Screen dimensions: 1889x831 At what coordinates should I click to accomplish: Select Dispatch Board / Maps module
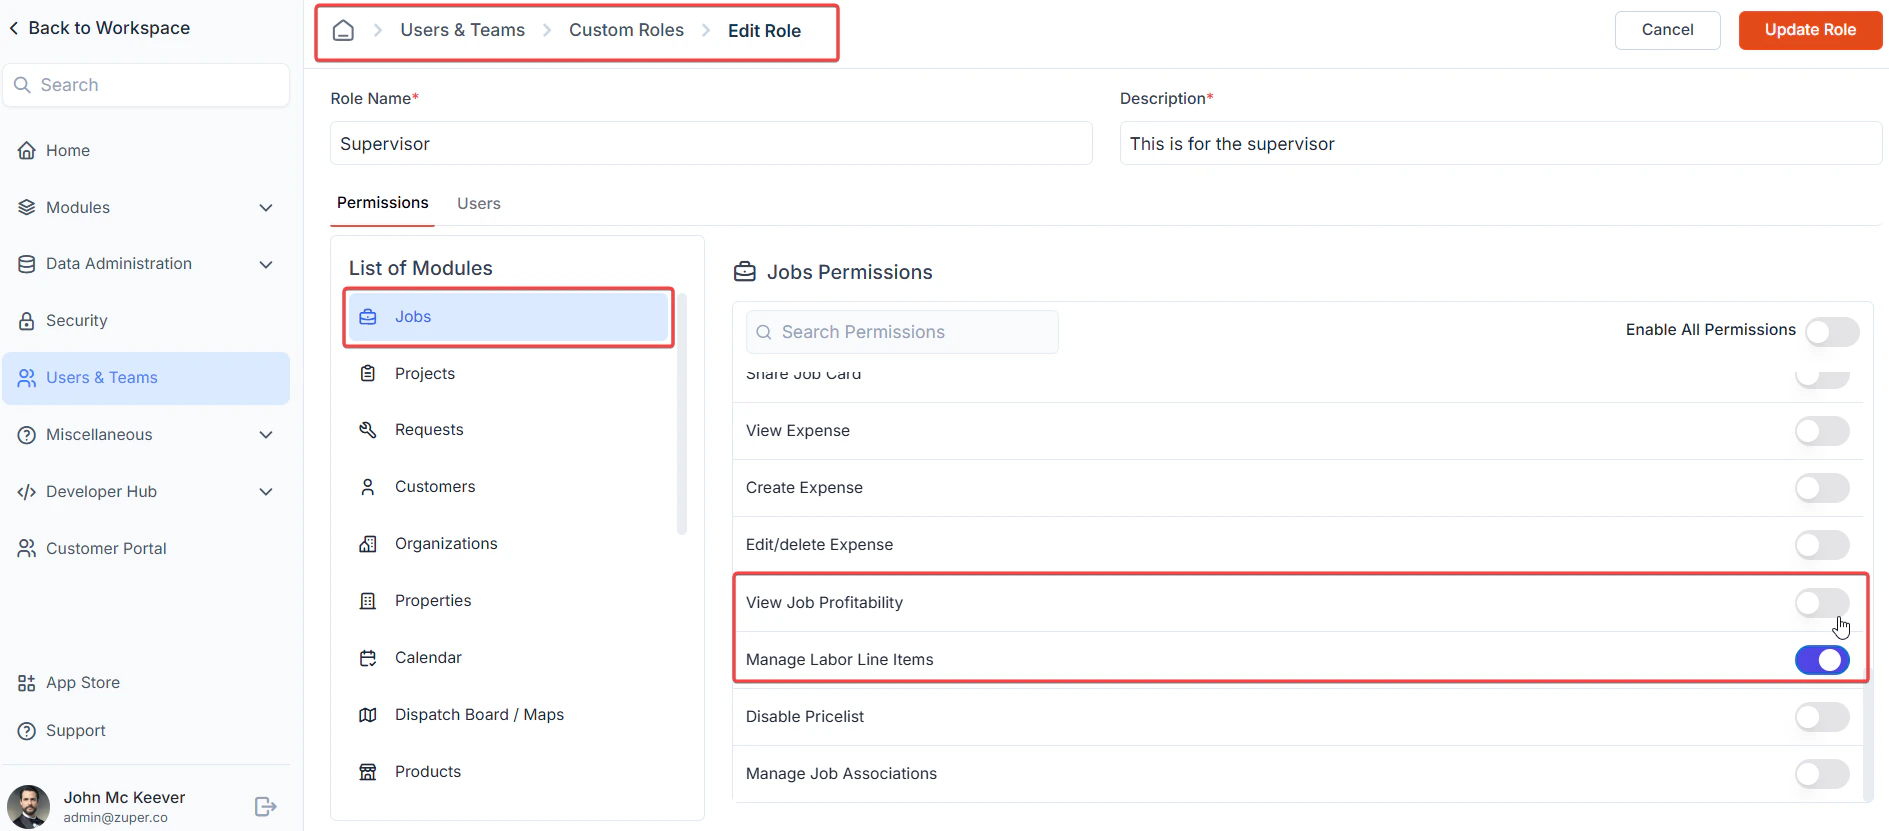click(x=508, y=715)
